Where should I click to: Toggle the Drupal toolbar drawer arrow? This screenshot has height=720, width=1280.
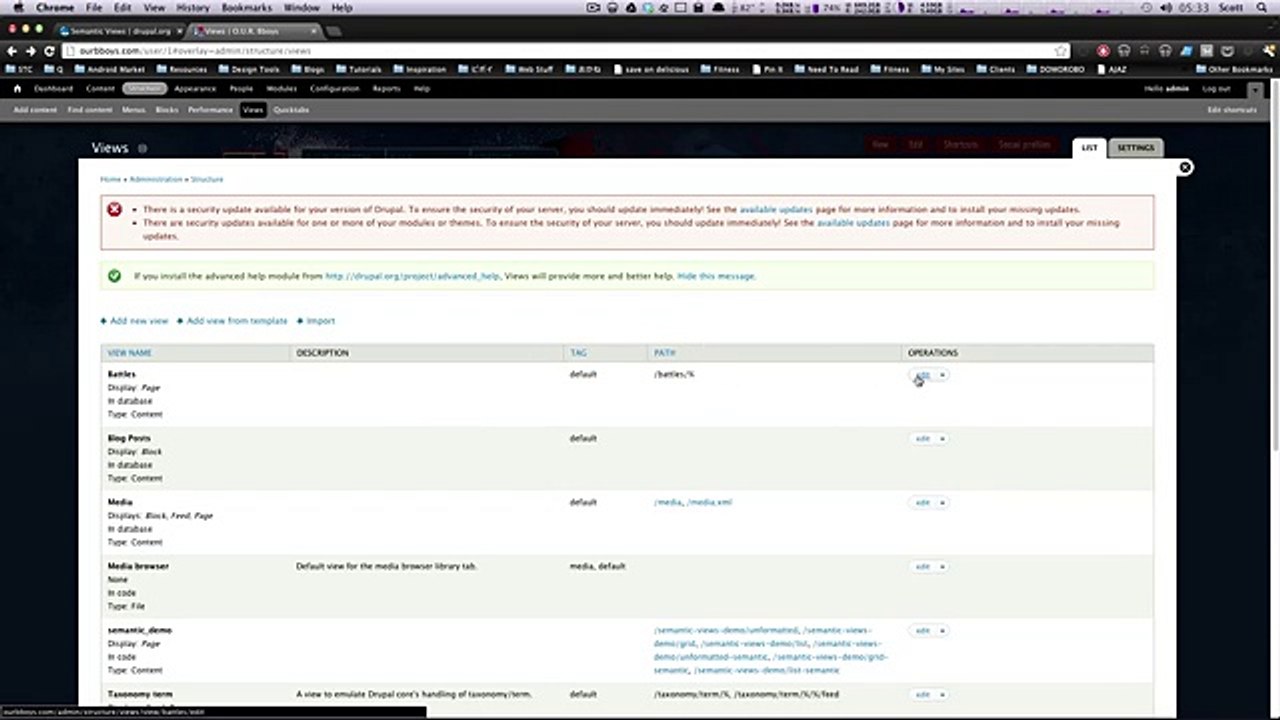point(1256,90)
